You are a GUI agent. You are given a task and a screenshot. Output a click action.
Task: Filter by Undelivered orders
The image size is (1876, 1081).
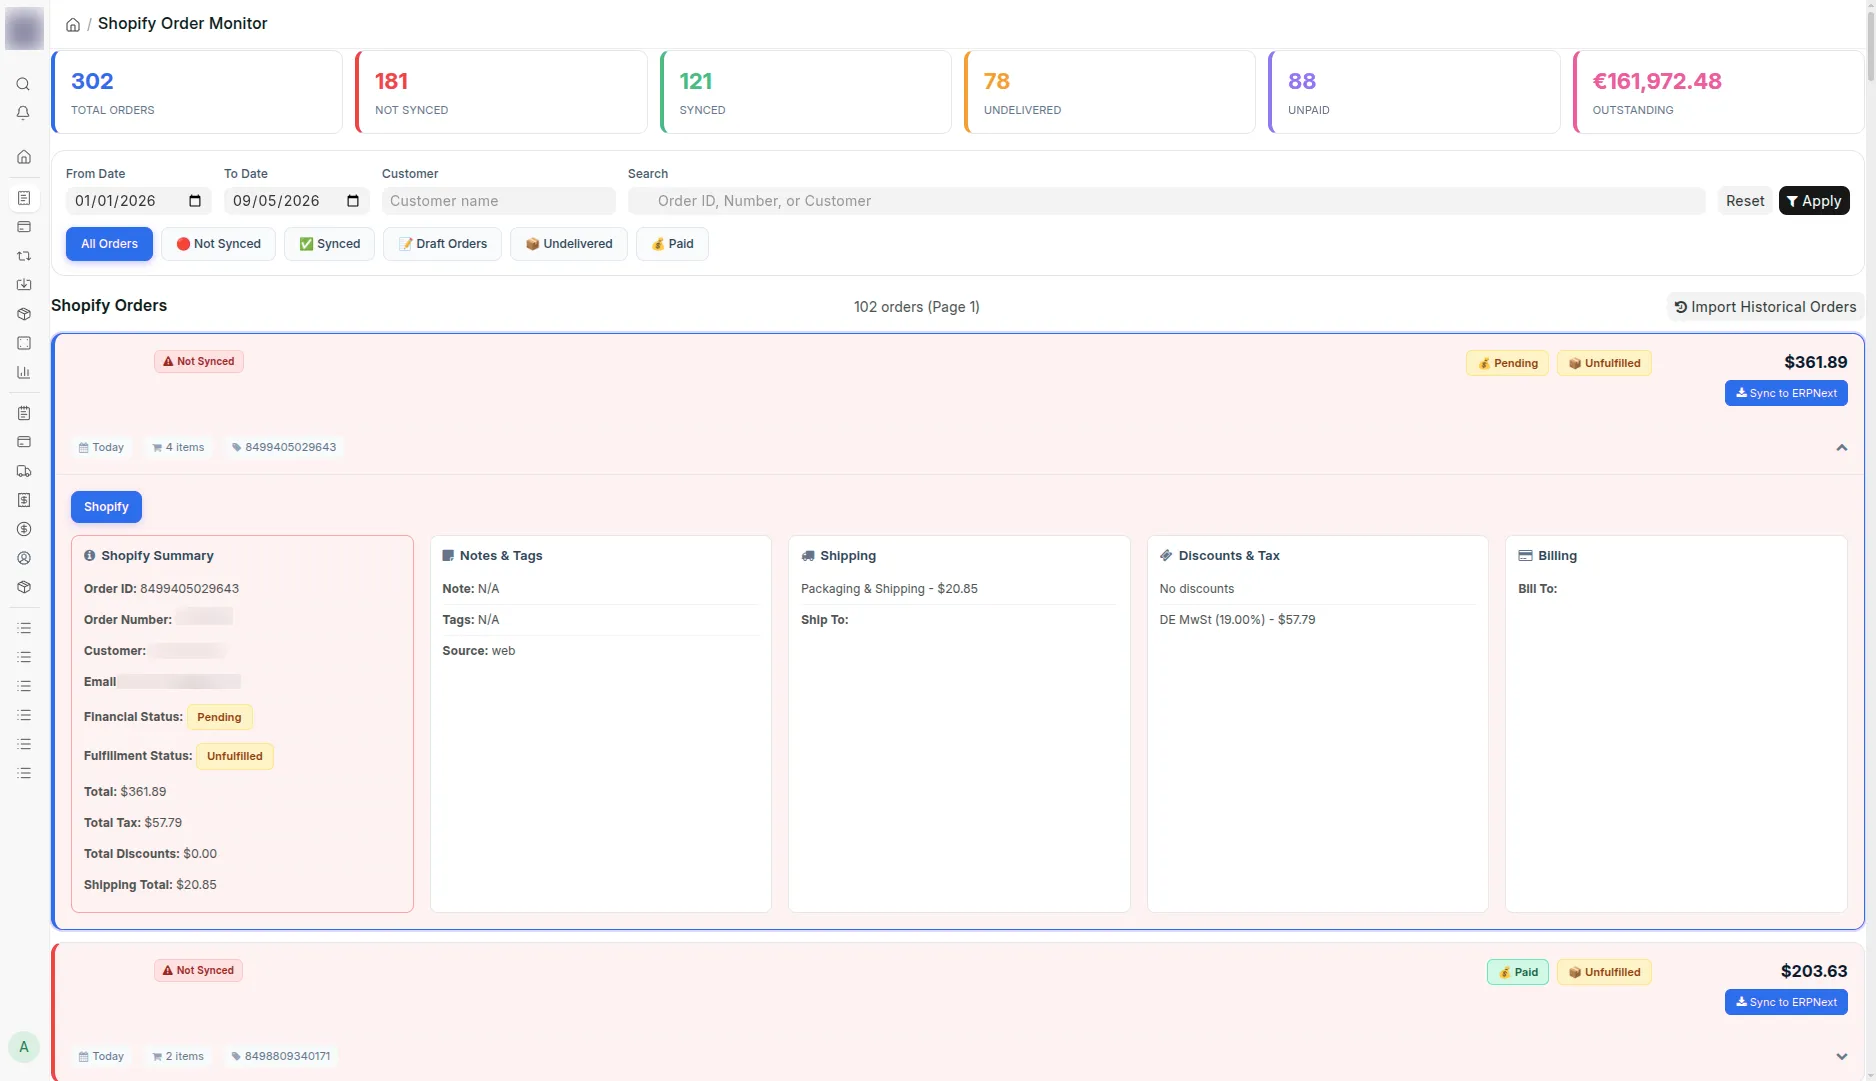[x=568, y=244]
